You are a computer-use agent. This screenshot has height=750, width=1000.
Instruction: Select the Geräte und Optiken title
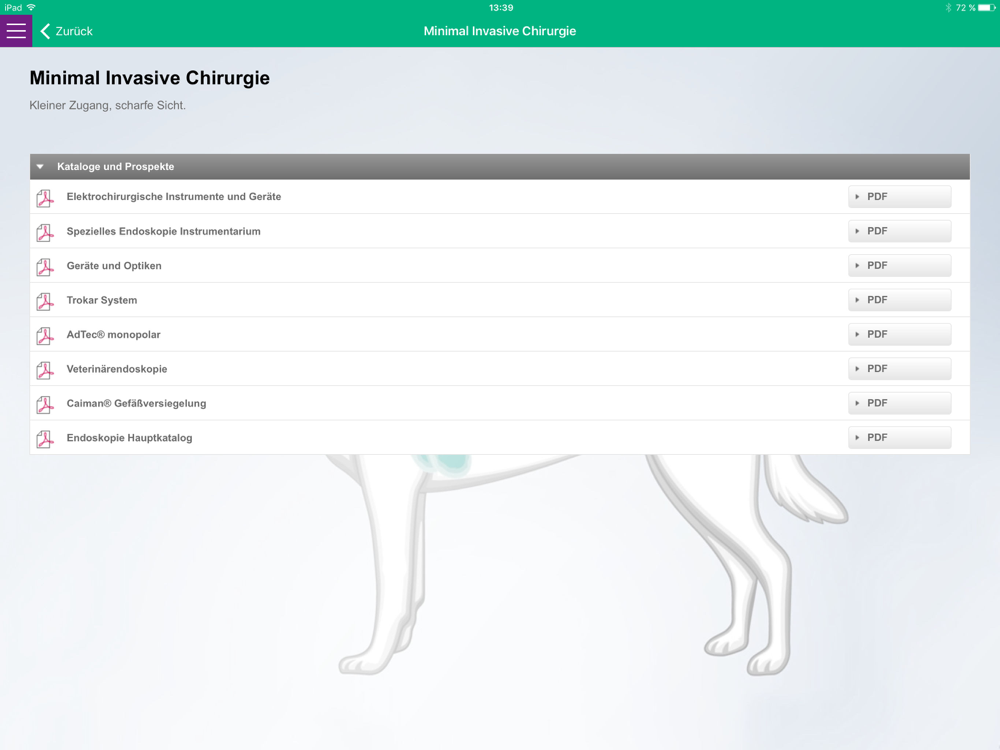(x=114, y=265)
